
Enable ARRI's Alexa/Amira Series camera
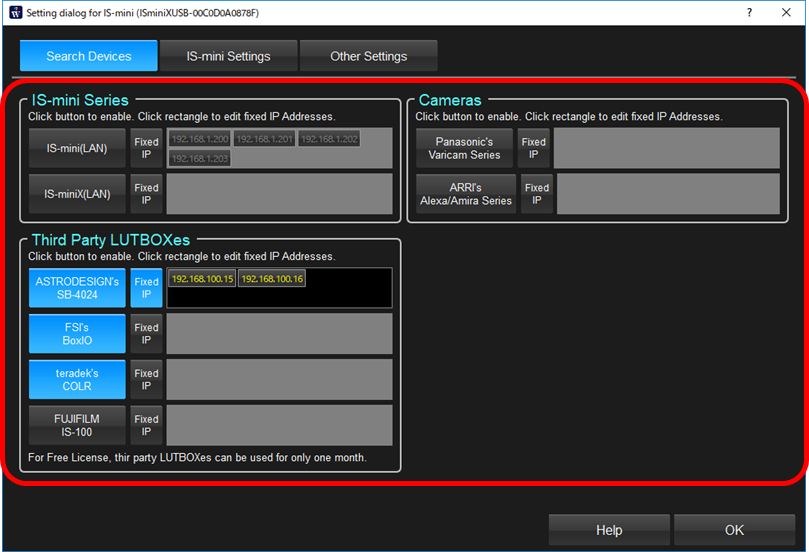(466, 194)
